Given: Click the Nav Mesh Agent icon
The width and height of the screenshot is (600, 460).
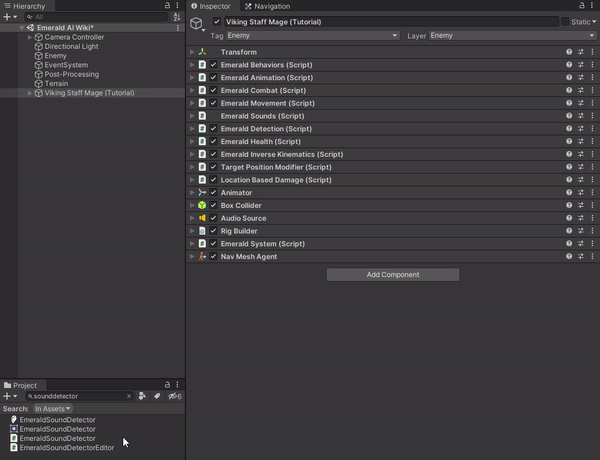Looking at the screenshot, I should pos(202,257).
